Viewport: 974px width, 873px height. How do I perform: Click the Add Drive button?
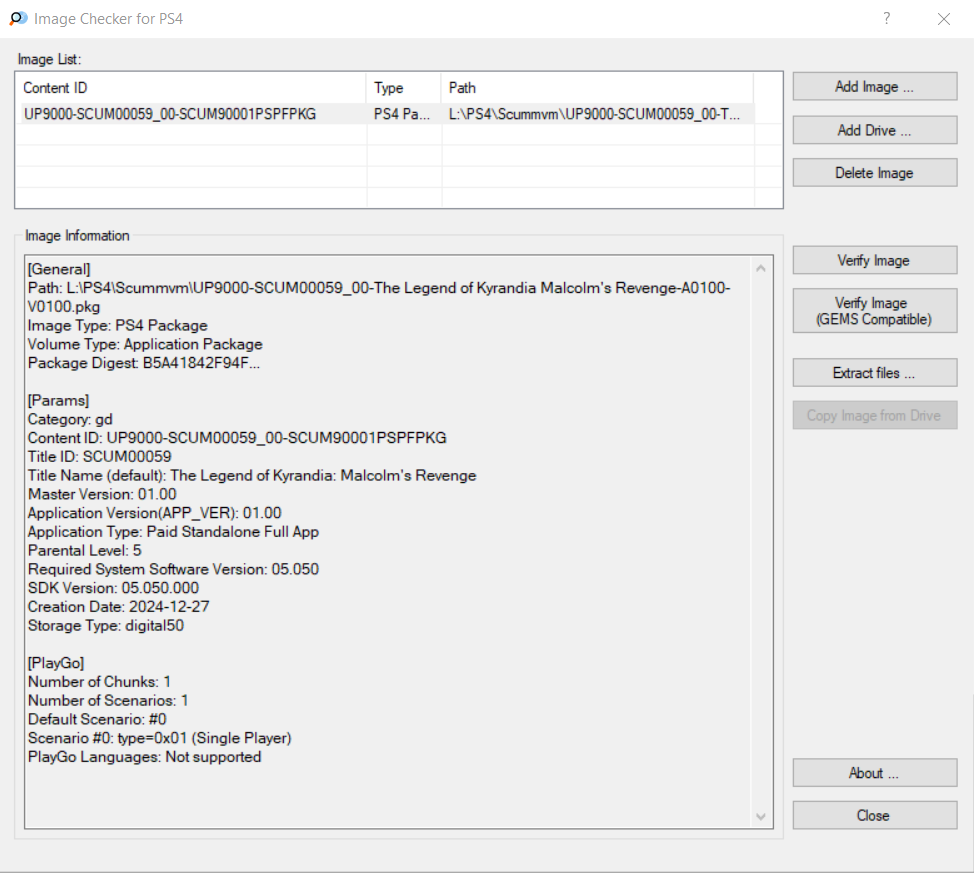tap(875, 130)
